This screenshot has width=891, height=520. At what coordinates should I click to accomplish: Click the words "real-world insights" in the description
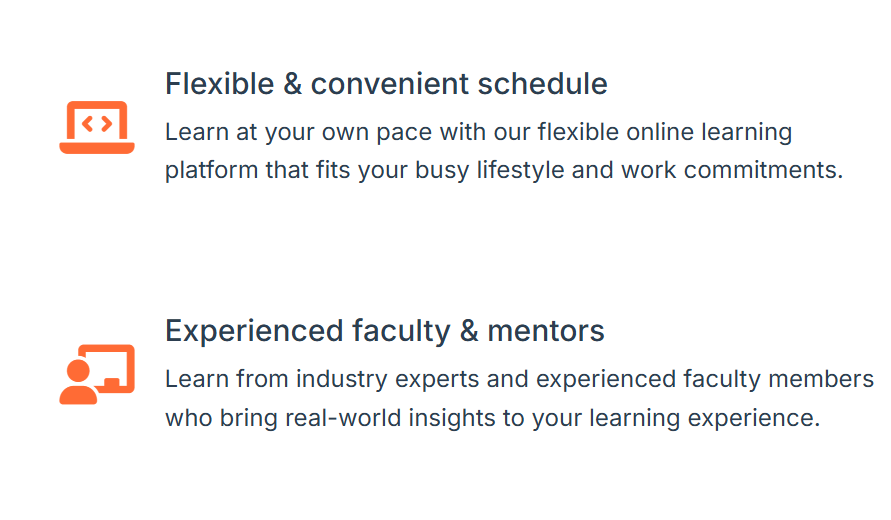[x=390, y=418]
